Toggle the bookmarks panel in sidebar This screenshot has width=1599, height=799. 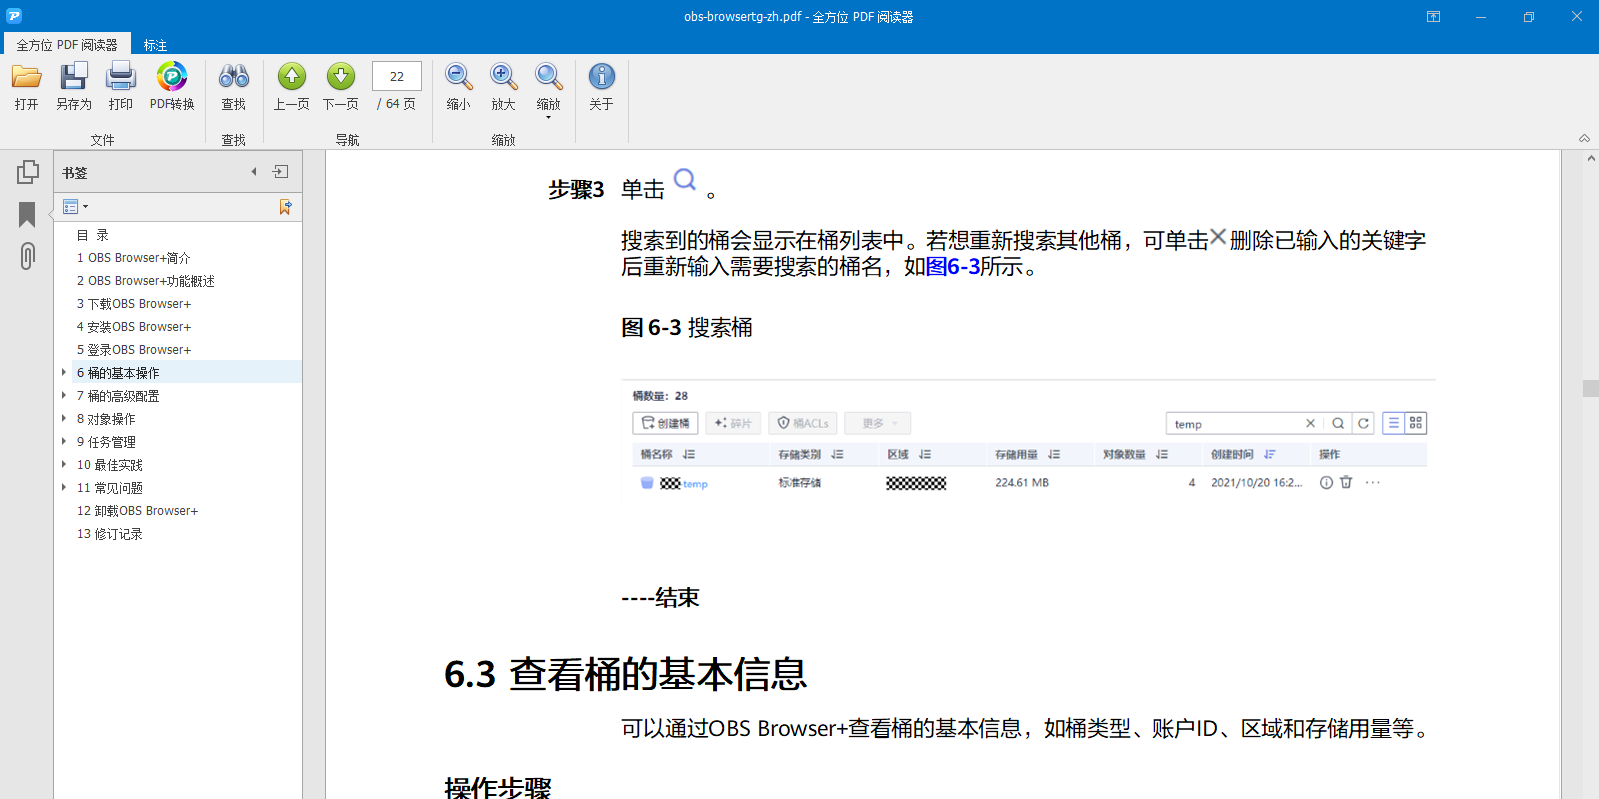click(x=28, y=214)
